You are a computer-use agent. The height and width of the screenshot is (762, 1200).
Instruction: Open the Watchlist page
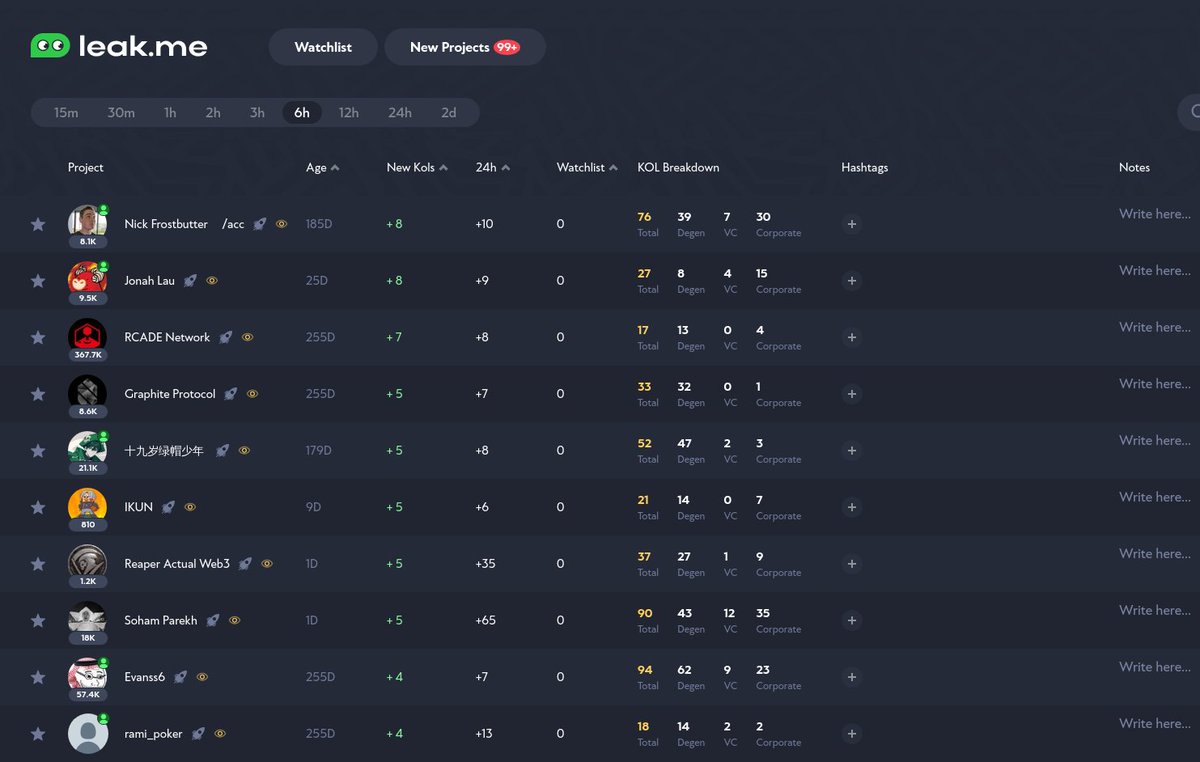(x=322, y=46)
